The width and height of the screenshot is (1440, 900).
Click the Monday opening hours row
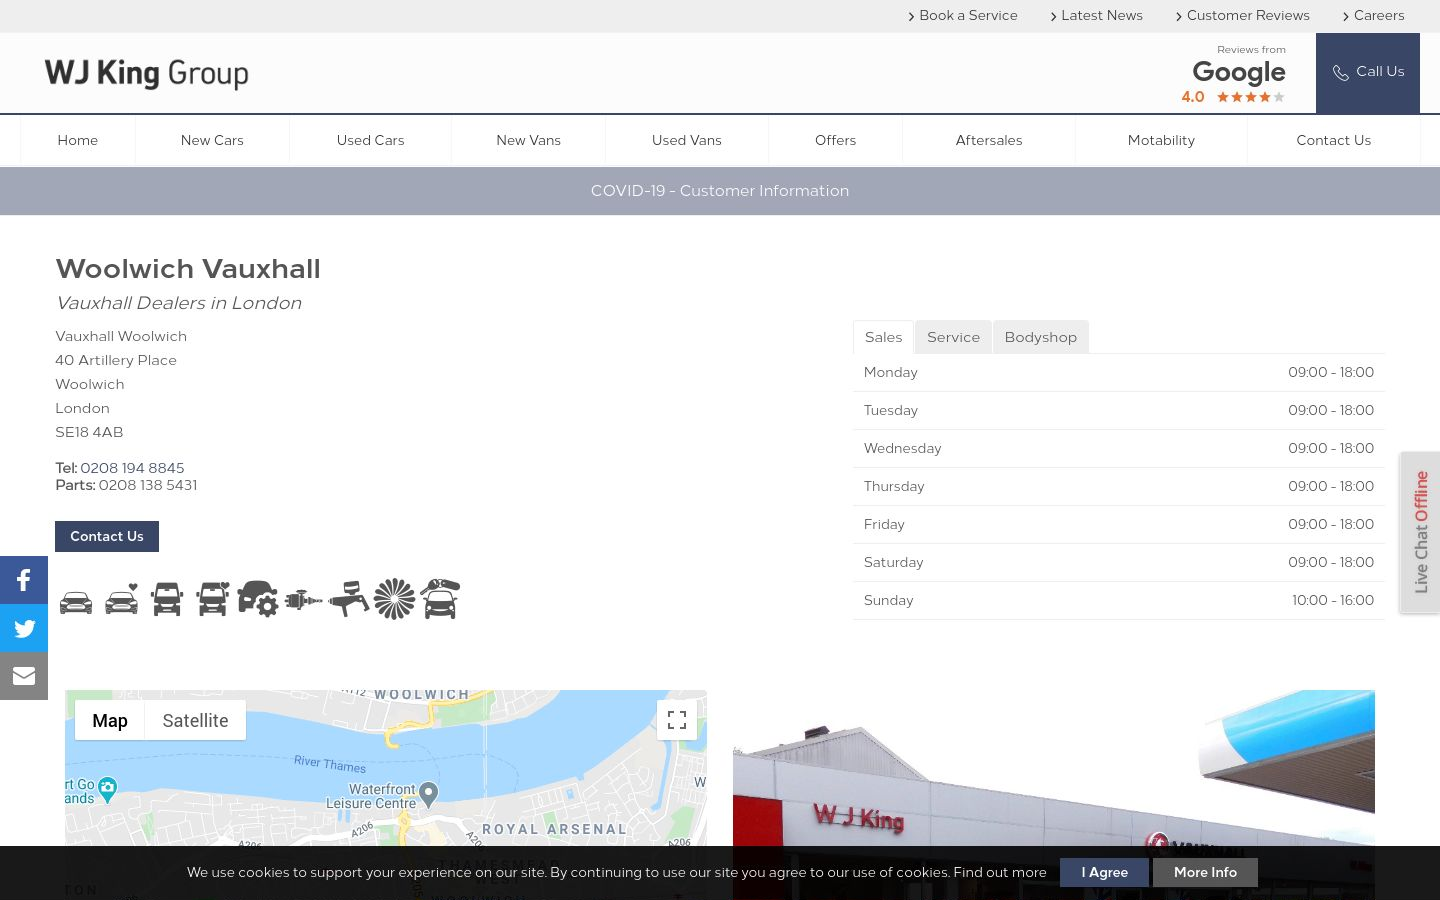tap(1119, 373)
